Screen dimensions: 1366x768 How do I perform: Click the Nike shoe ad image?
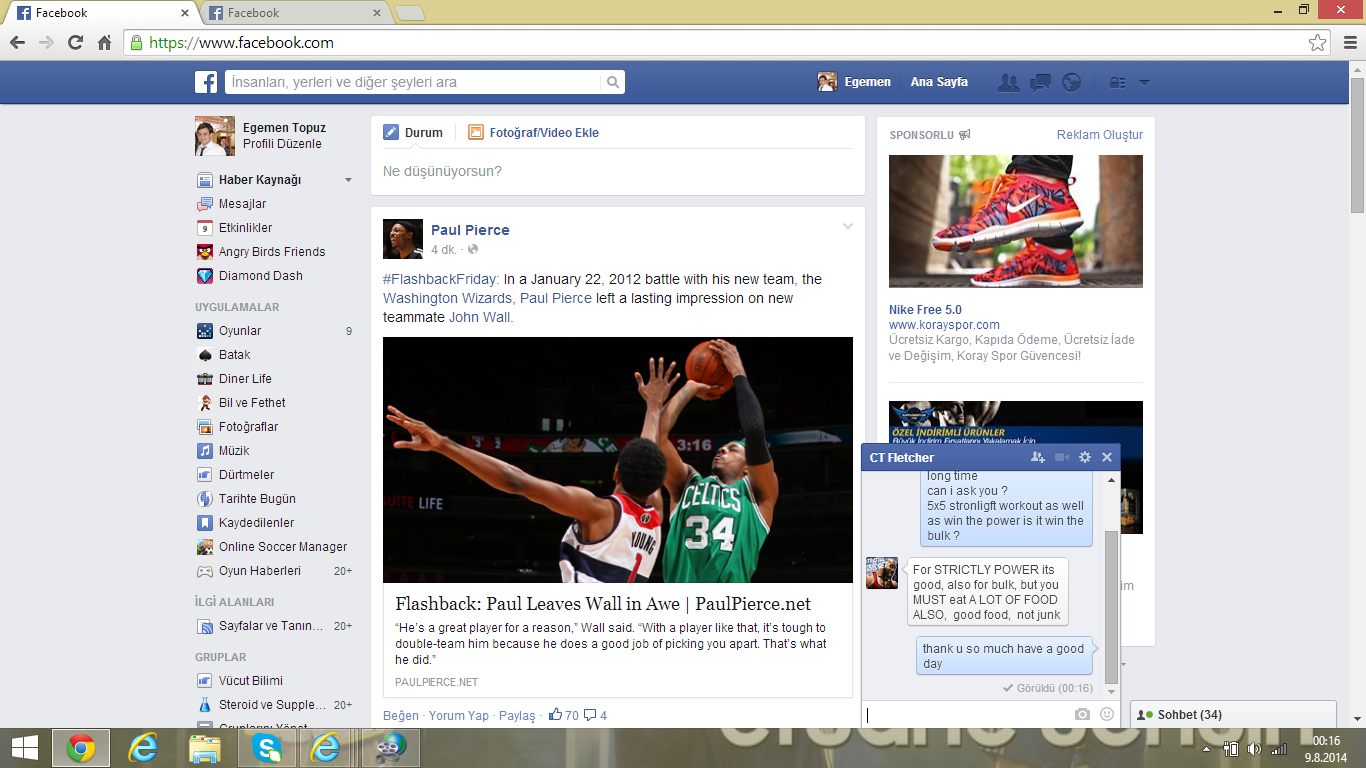click(1015, 221)
